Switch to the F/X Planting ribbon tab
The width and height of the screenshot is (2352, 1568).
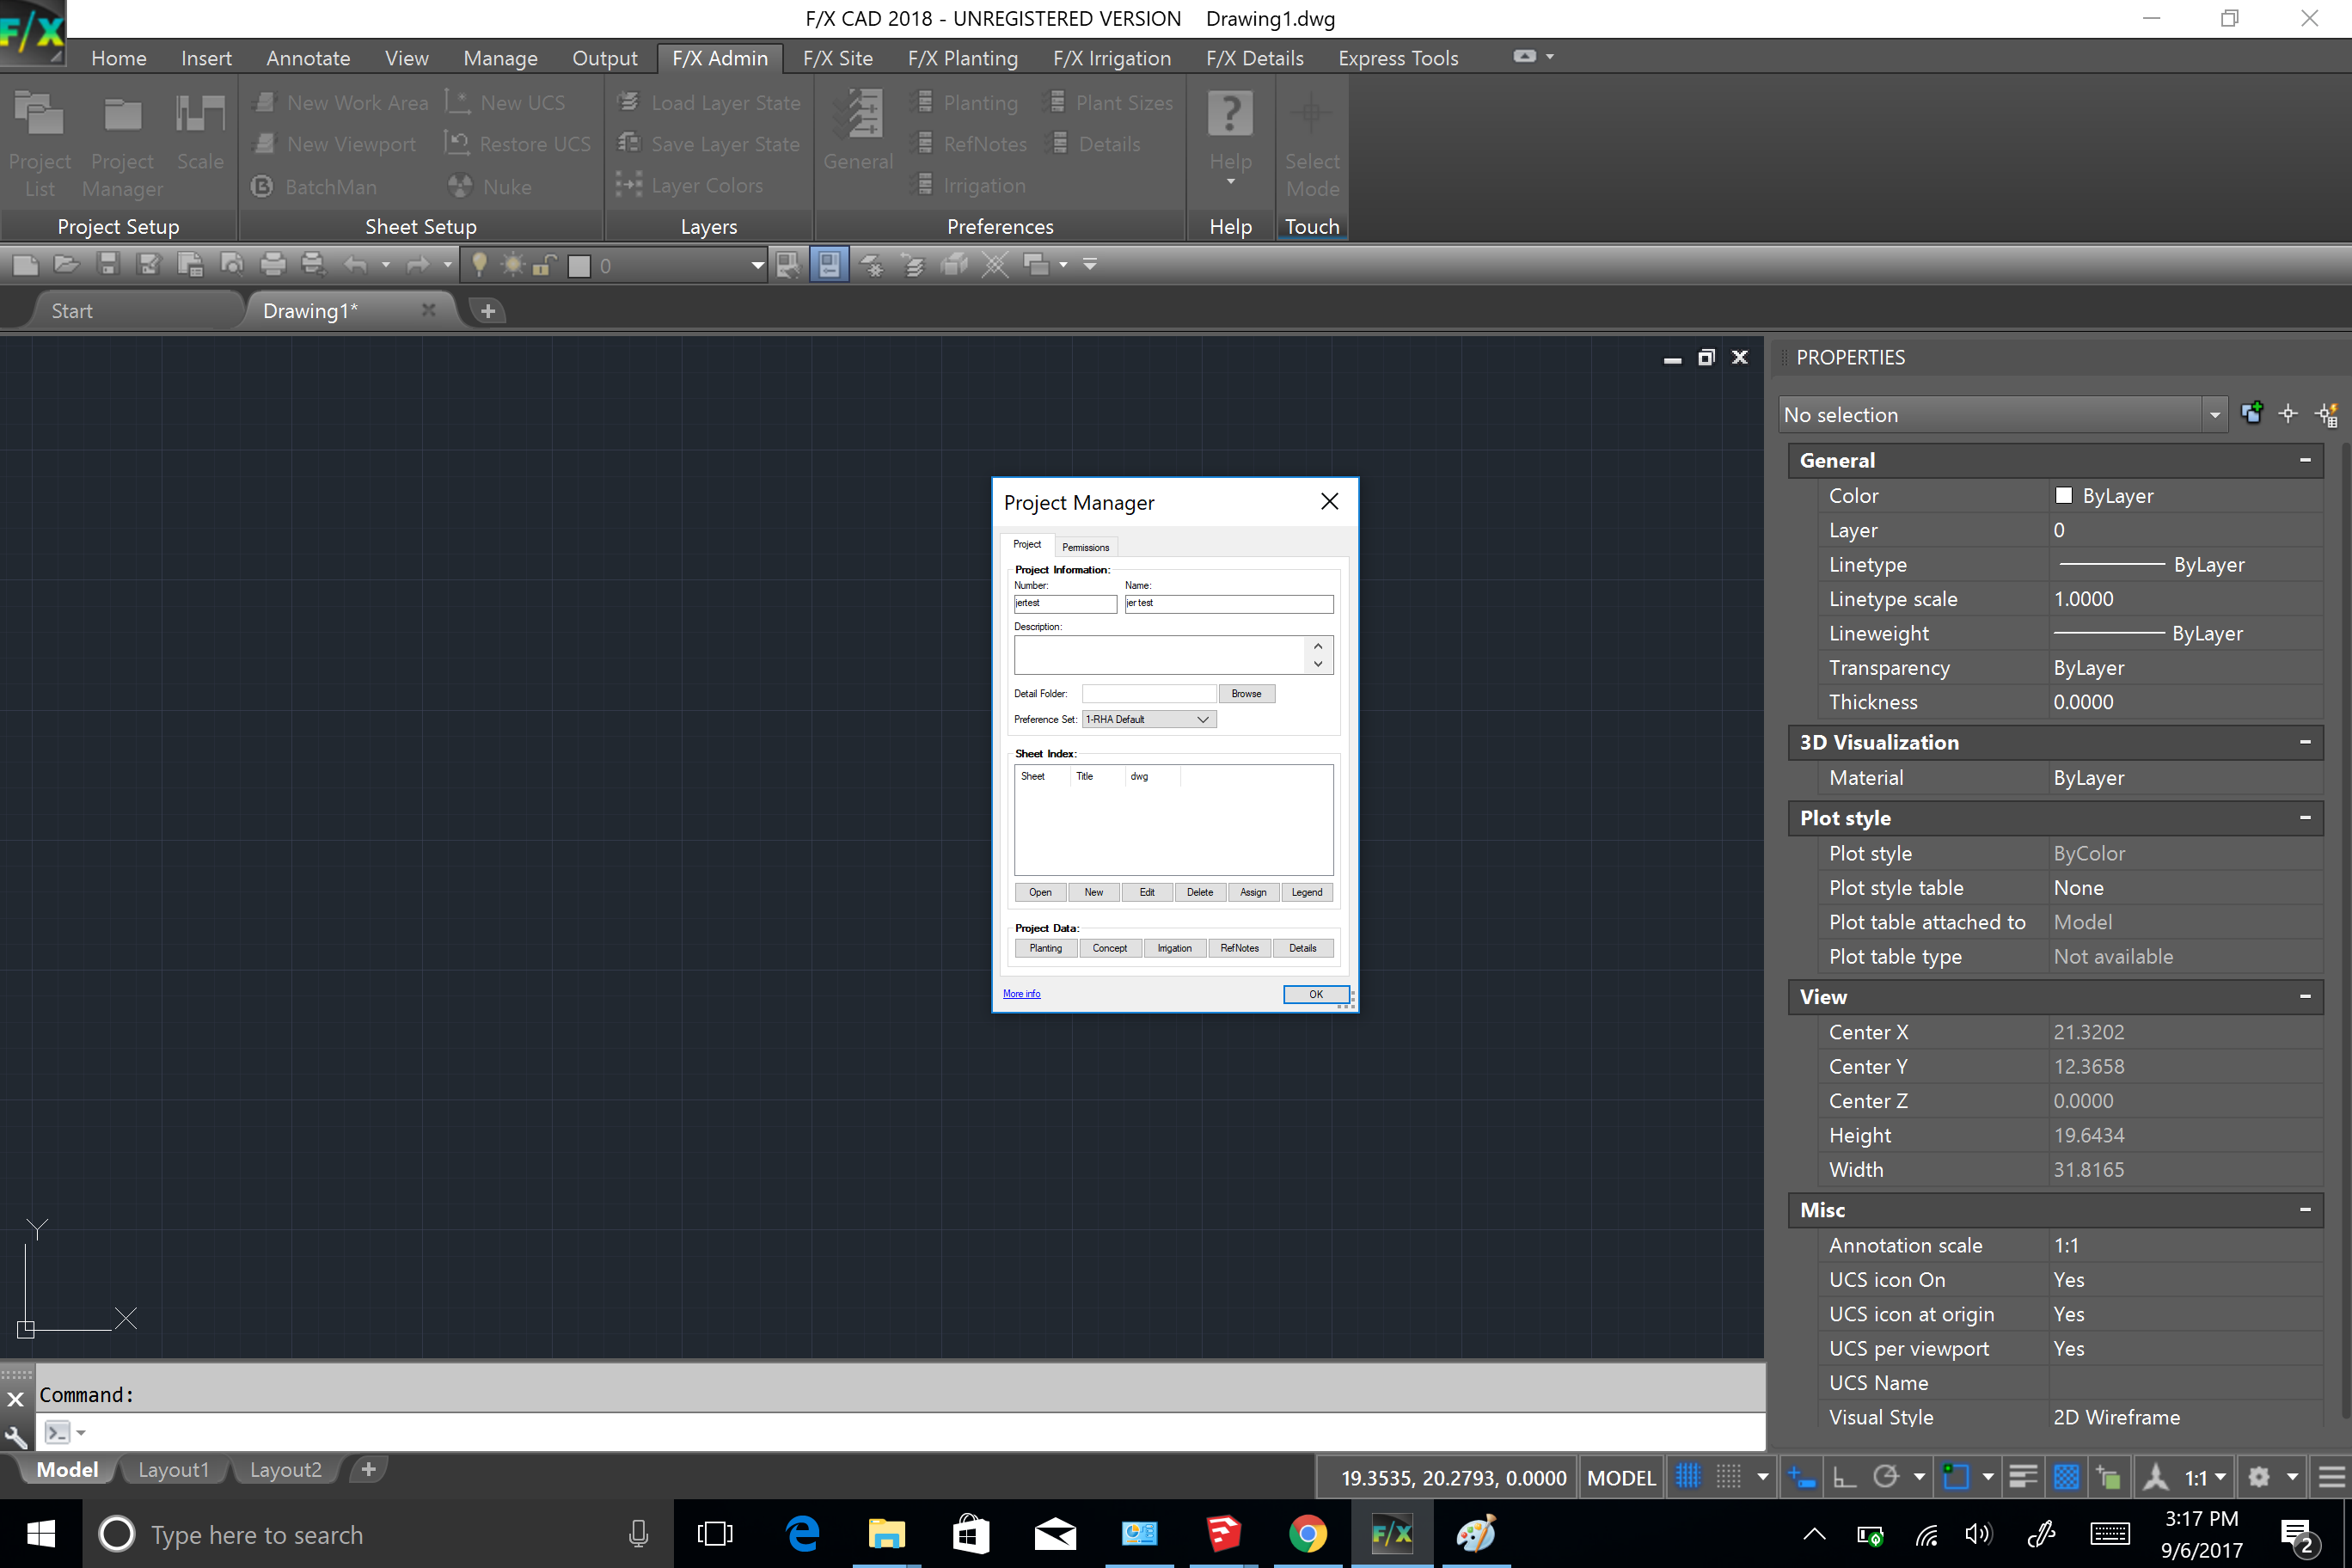coord(962,58)
